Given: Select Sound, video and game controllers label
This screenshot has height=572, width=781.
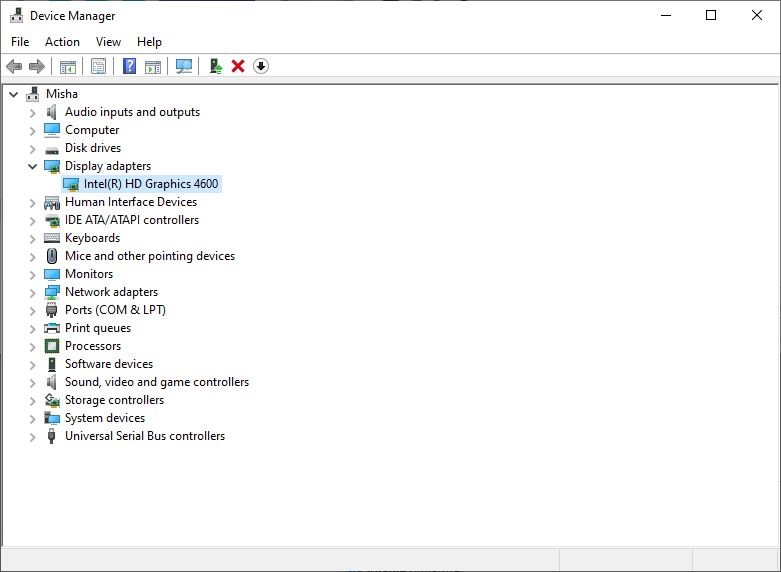Looking at the screenshot, I should point(157,382).
